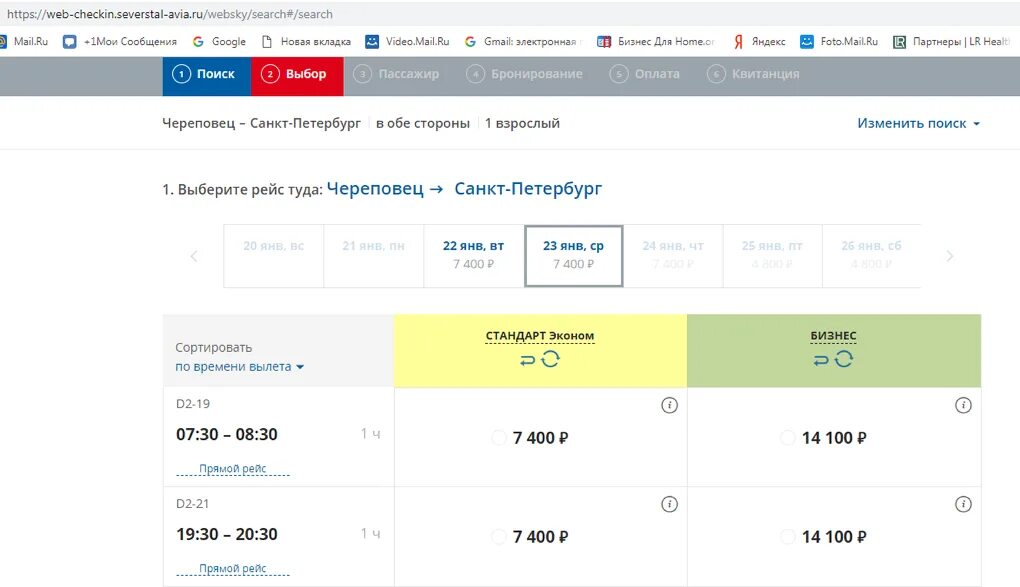1020x587 pixels.
Task: Click the Череповец heading link
Action: (x=375, y=189)
